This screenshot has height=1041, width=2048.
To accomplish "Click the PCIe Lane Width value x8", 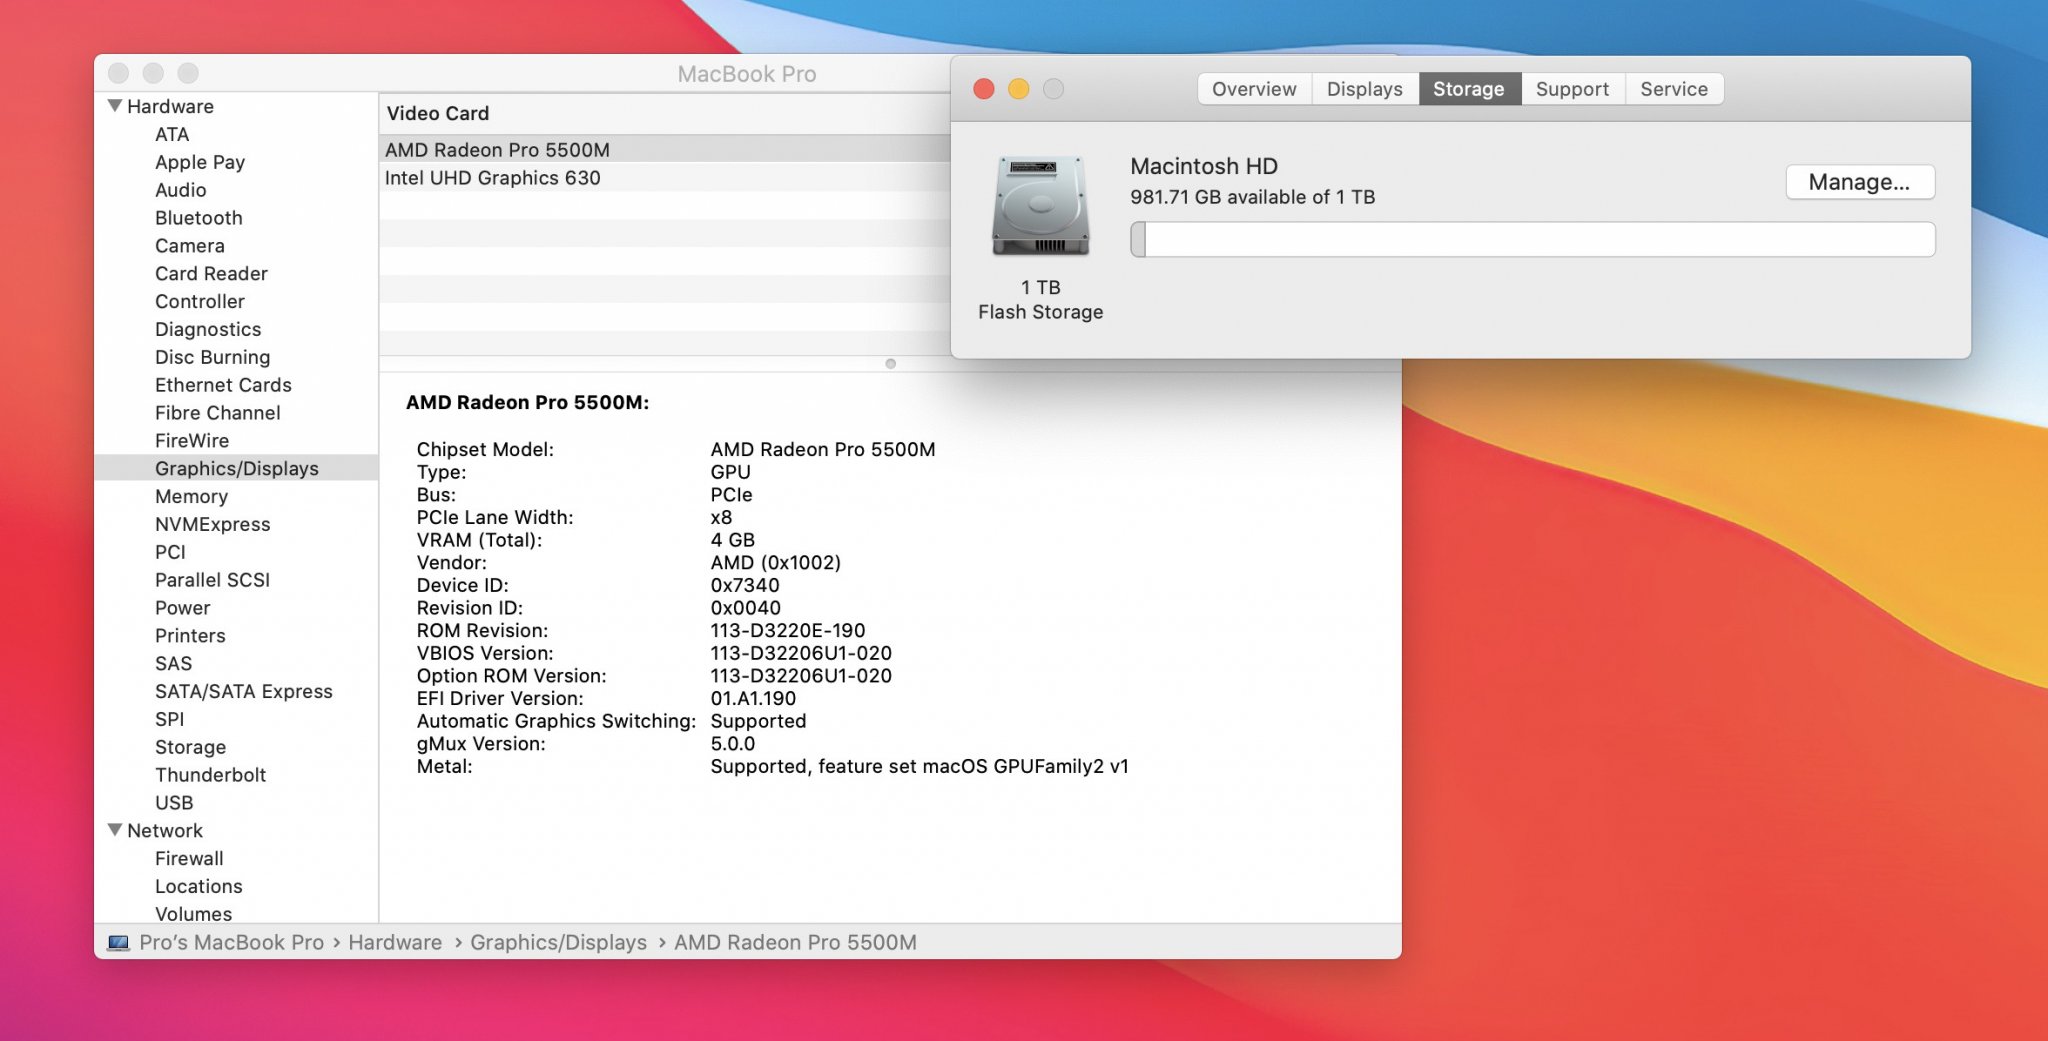I will 721,517.
